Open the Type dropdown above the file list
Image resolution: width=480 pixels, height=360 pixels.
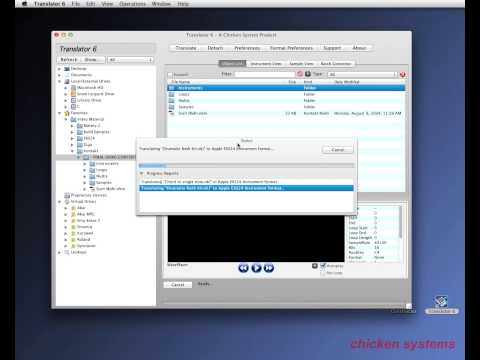coord(362,74)
